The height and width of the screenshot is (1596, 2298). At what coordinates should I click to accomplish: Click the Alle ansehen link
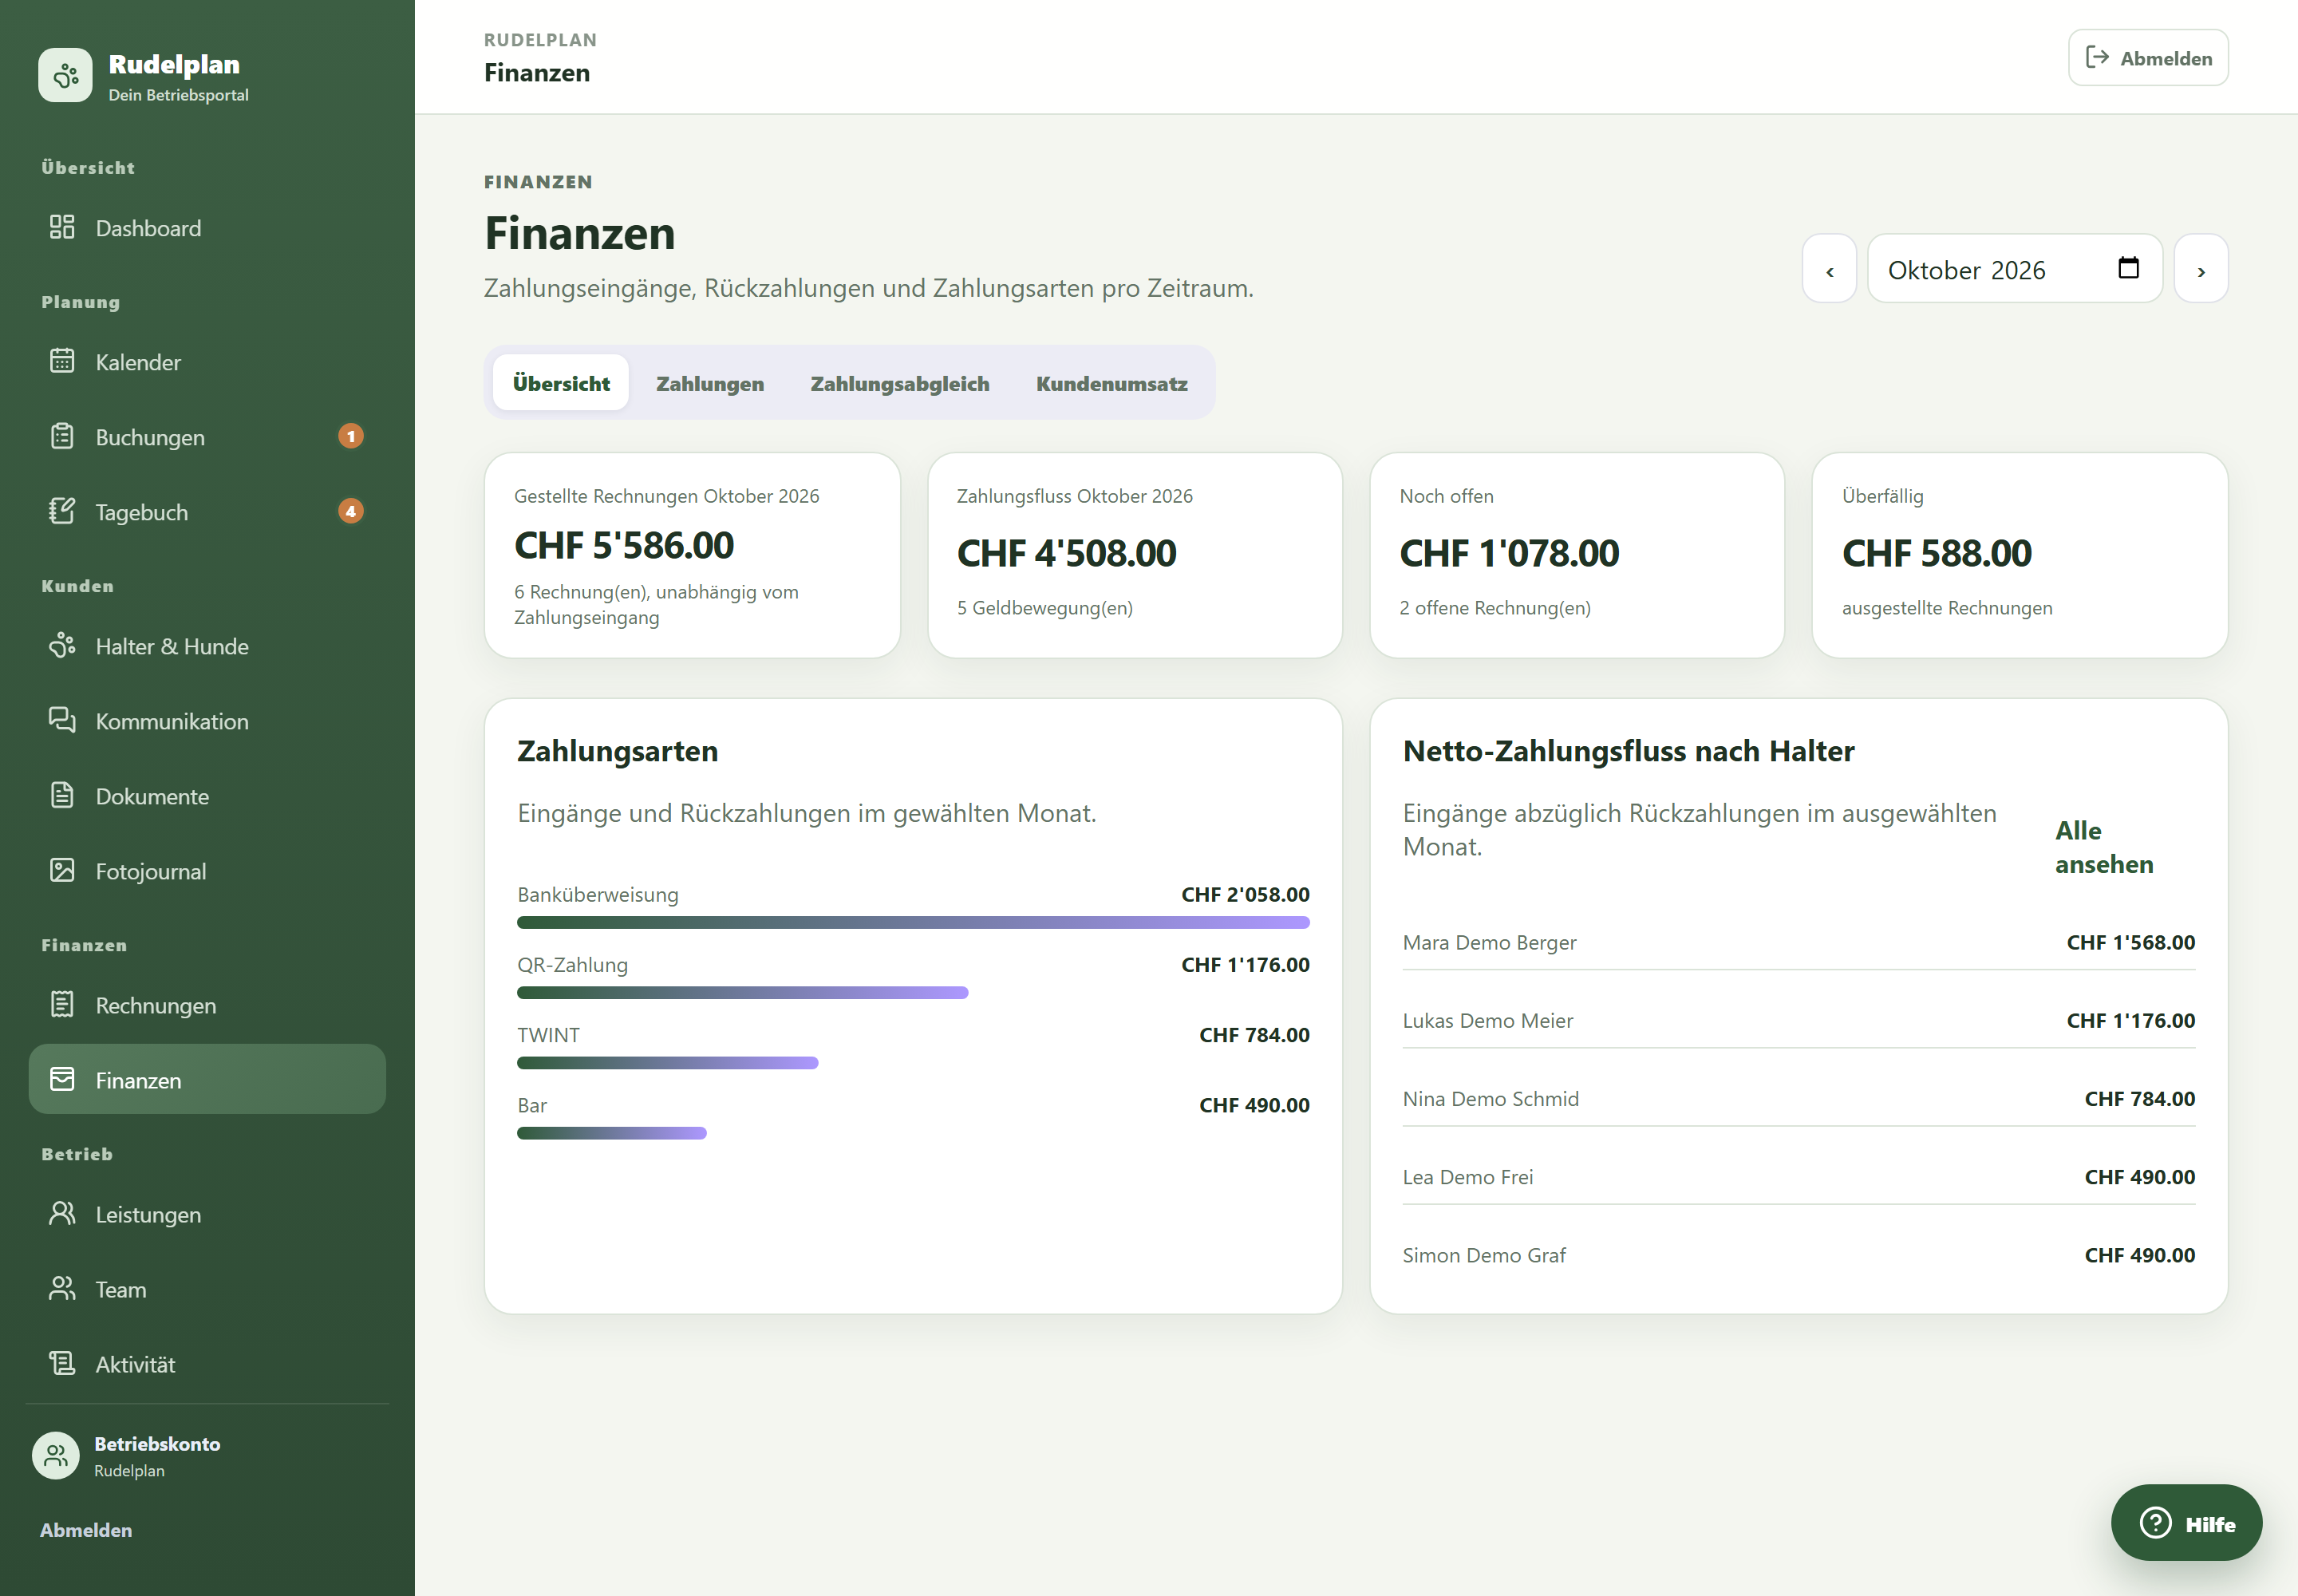click(2104, 847)
